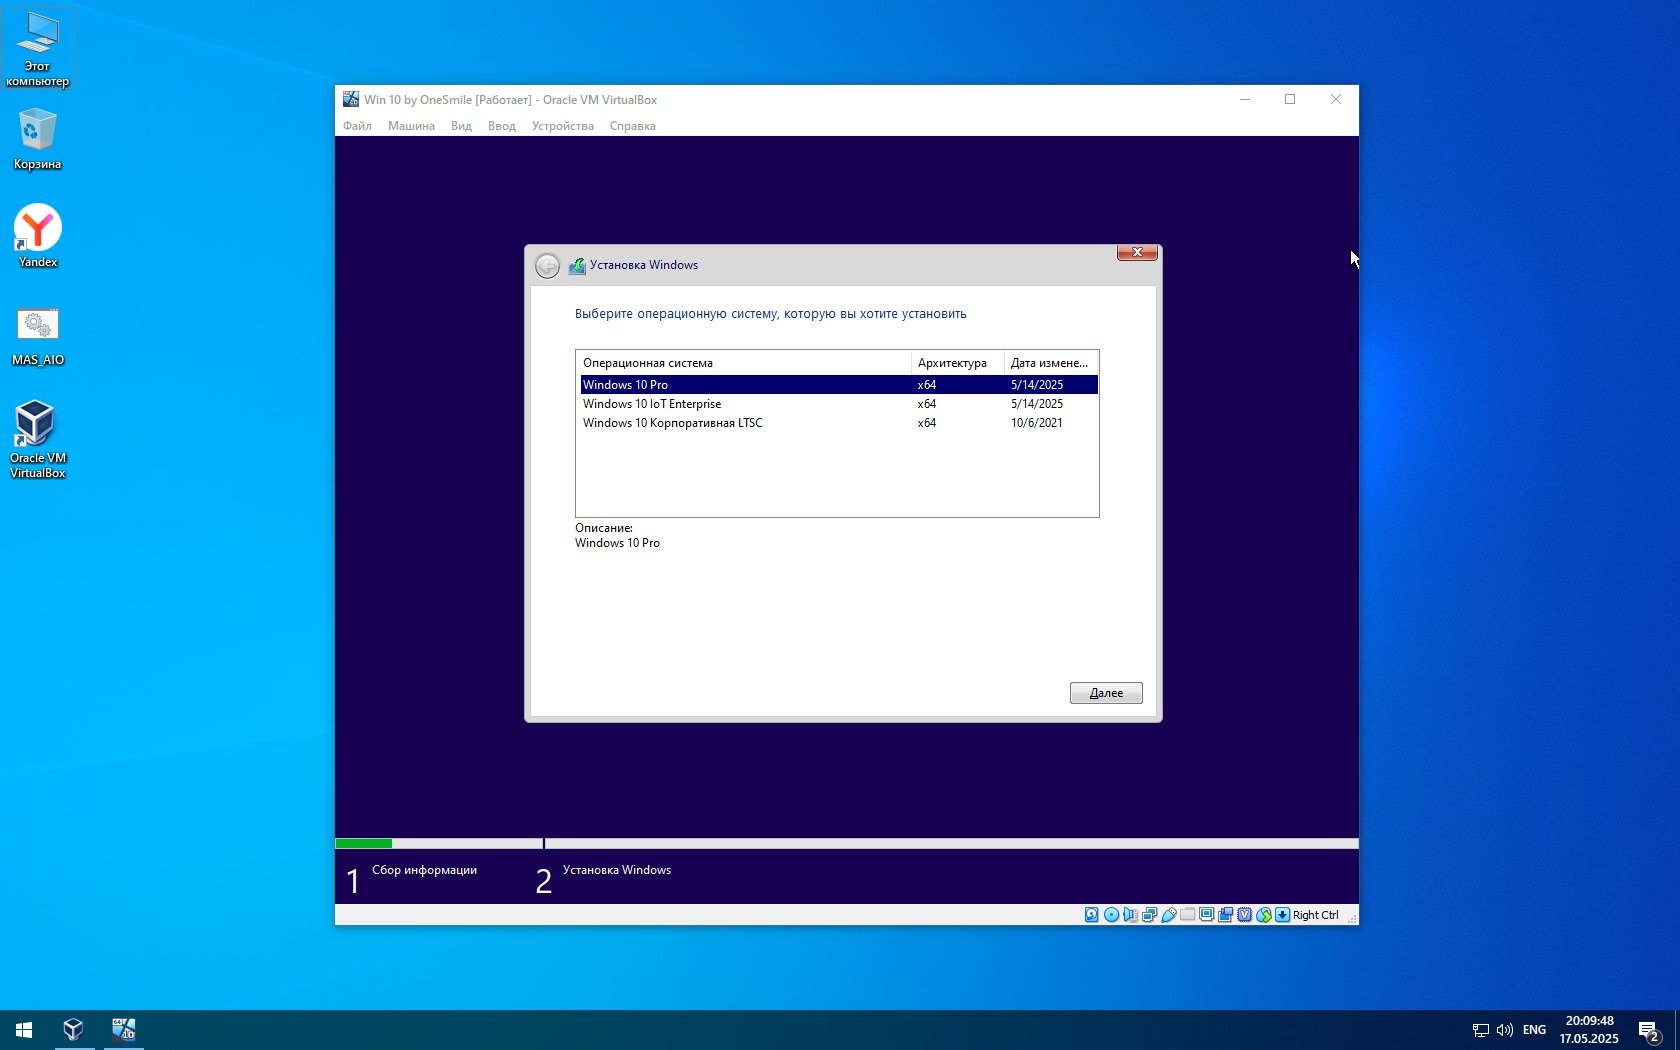The height and width of the screenshot is (1050, 1680).
Task: Click the USB devices indicator icon
Action: coord(1168,915)
